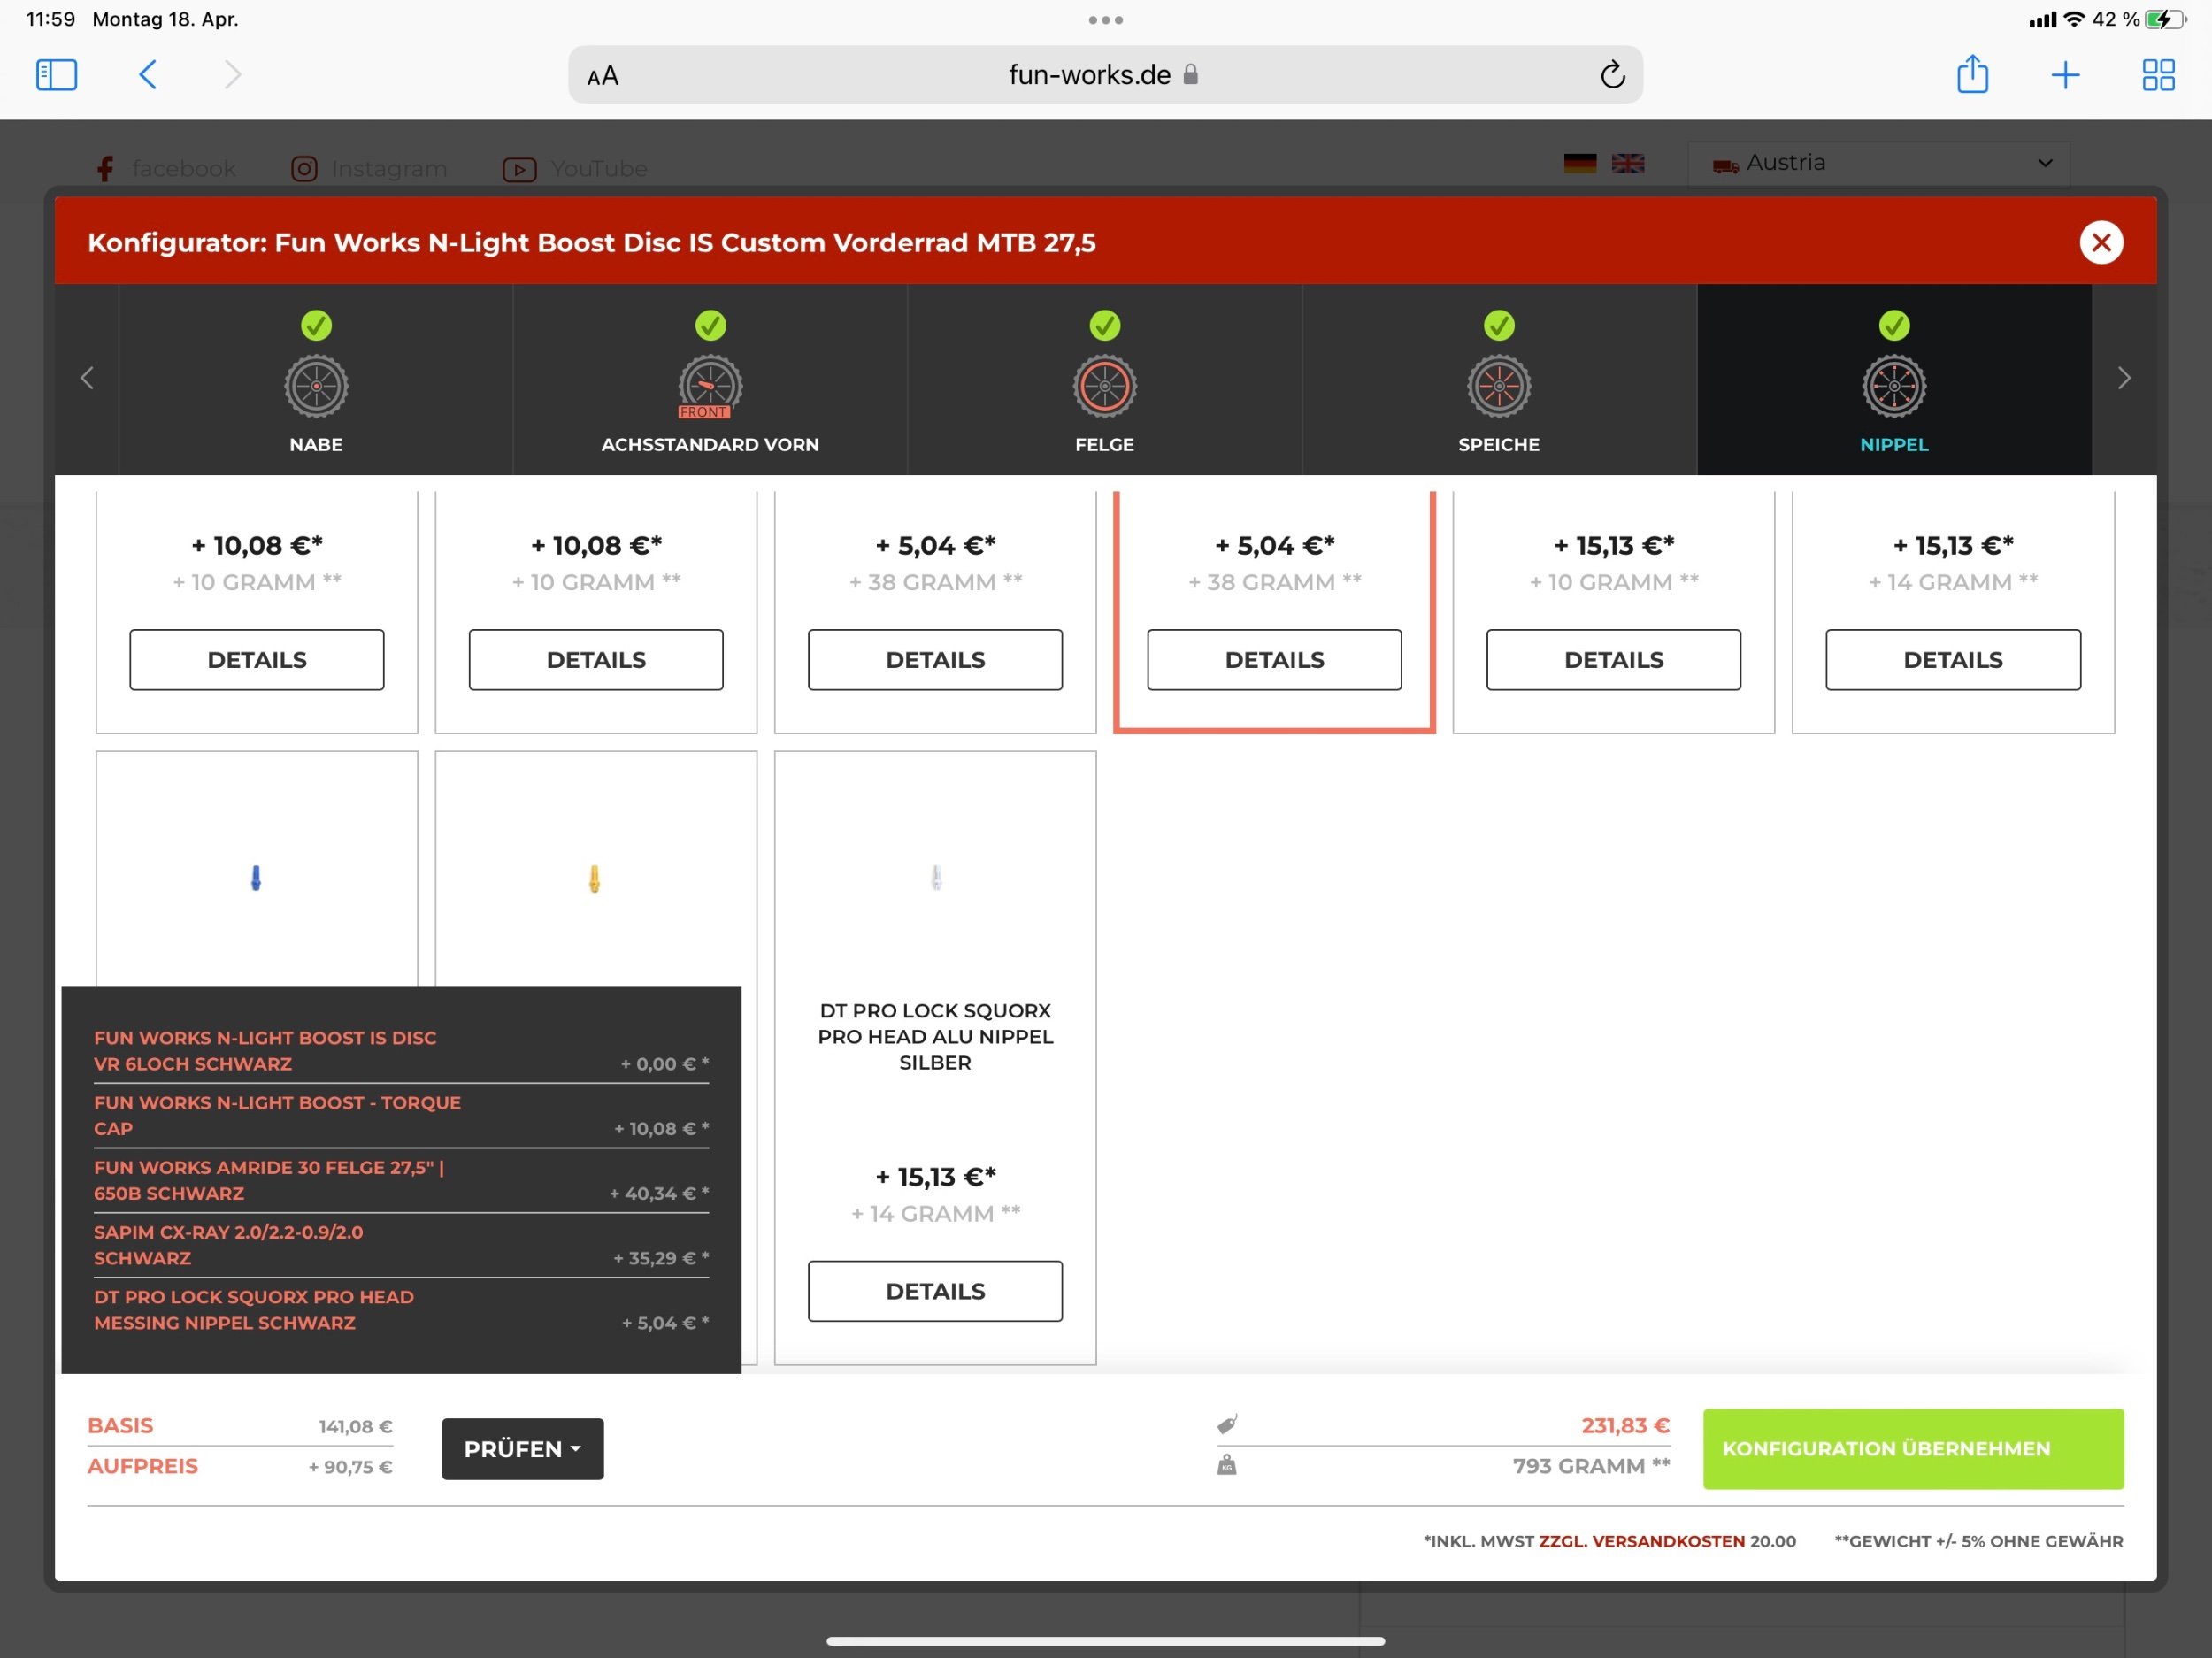Open a new Safari tab
The height and width of the screenshot is (1658, 2212).
[2065, 75]
